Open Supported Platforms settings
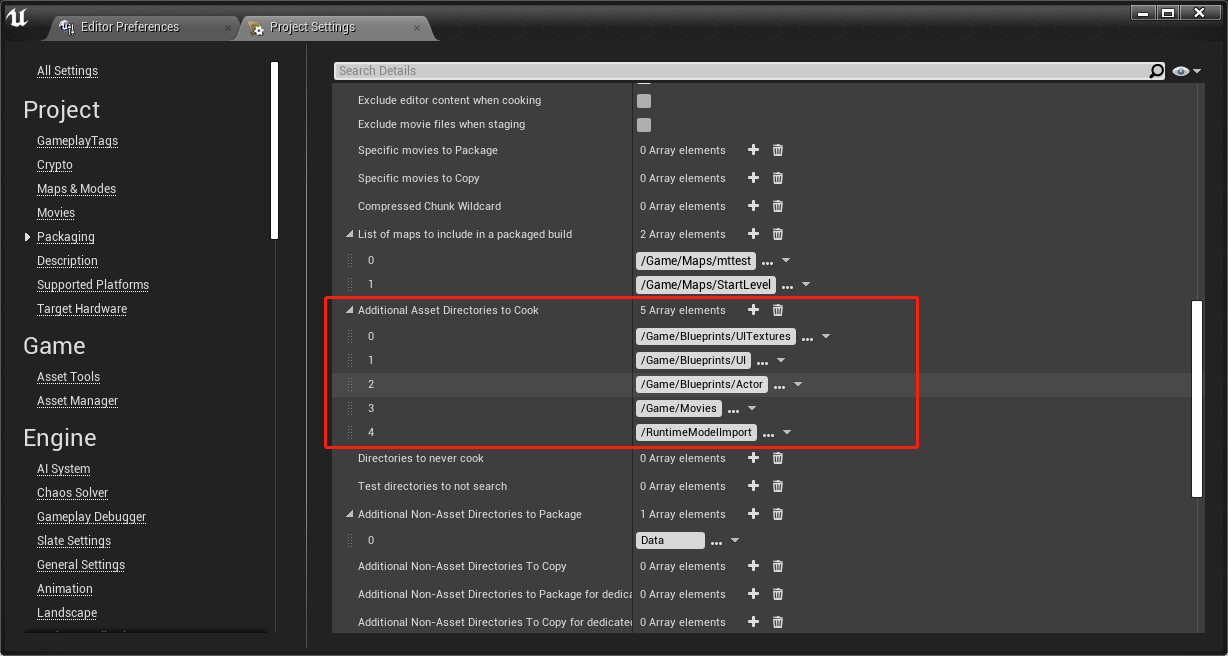The height and width of the screenshot is (656, 1228). click(93, 285)
